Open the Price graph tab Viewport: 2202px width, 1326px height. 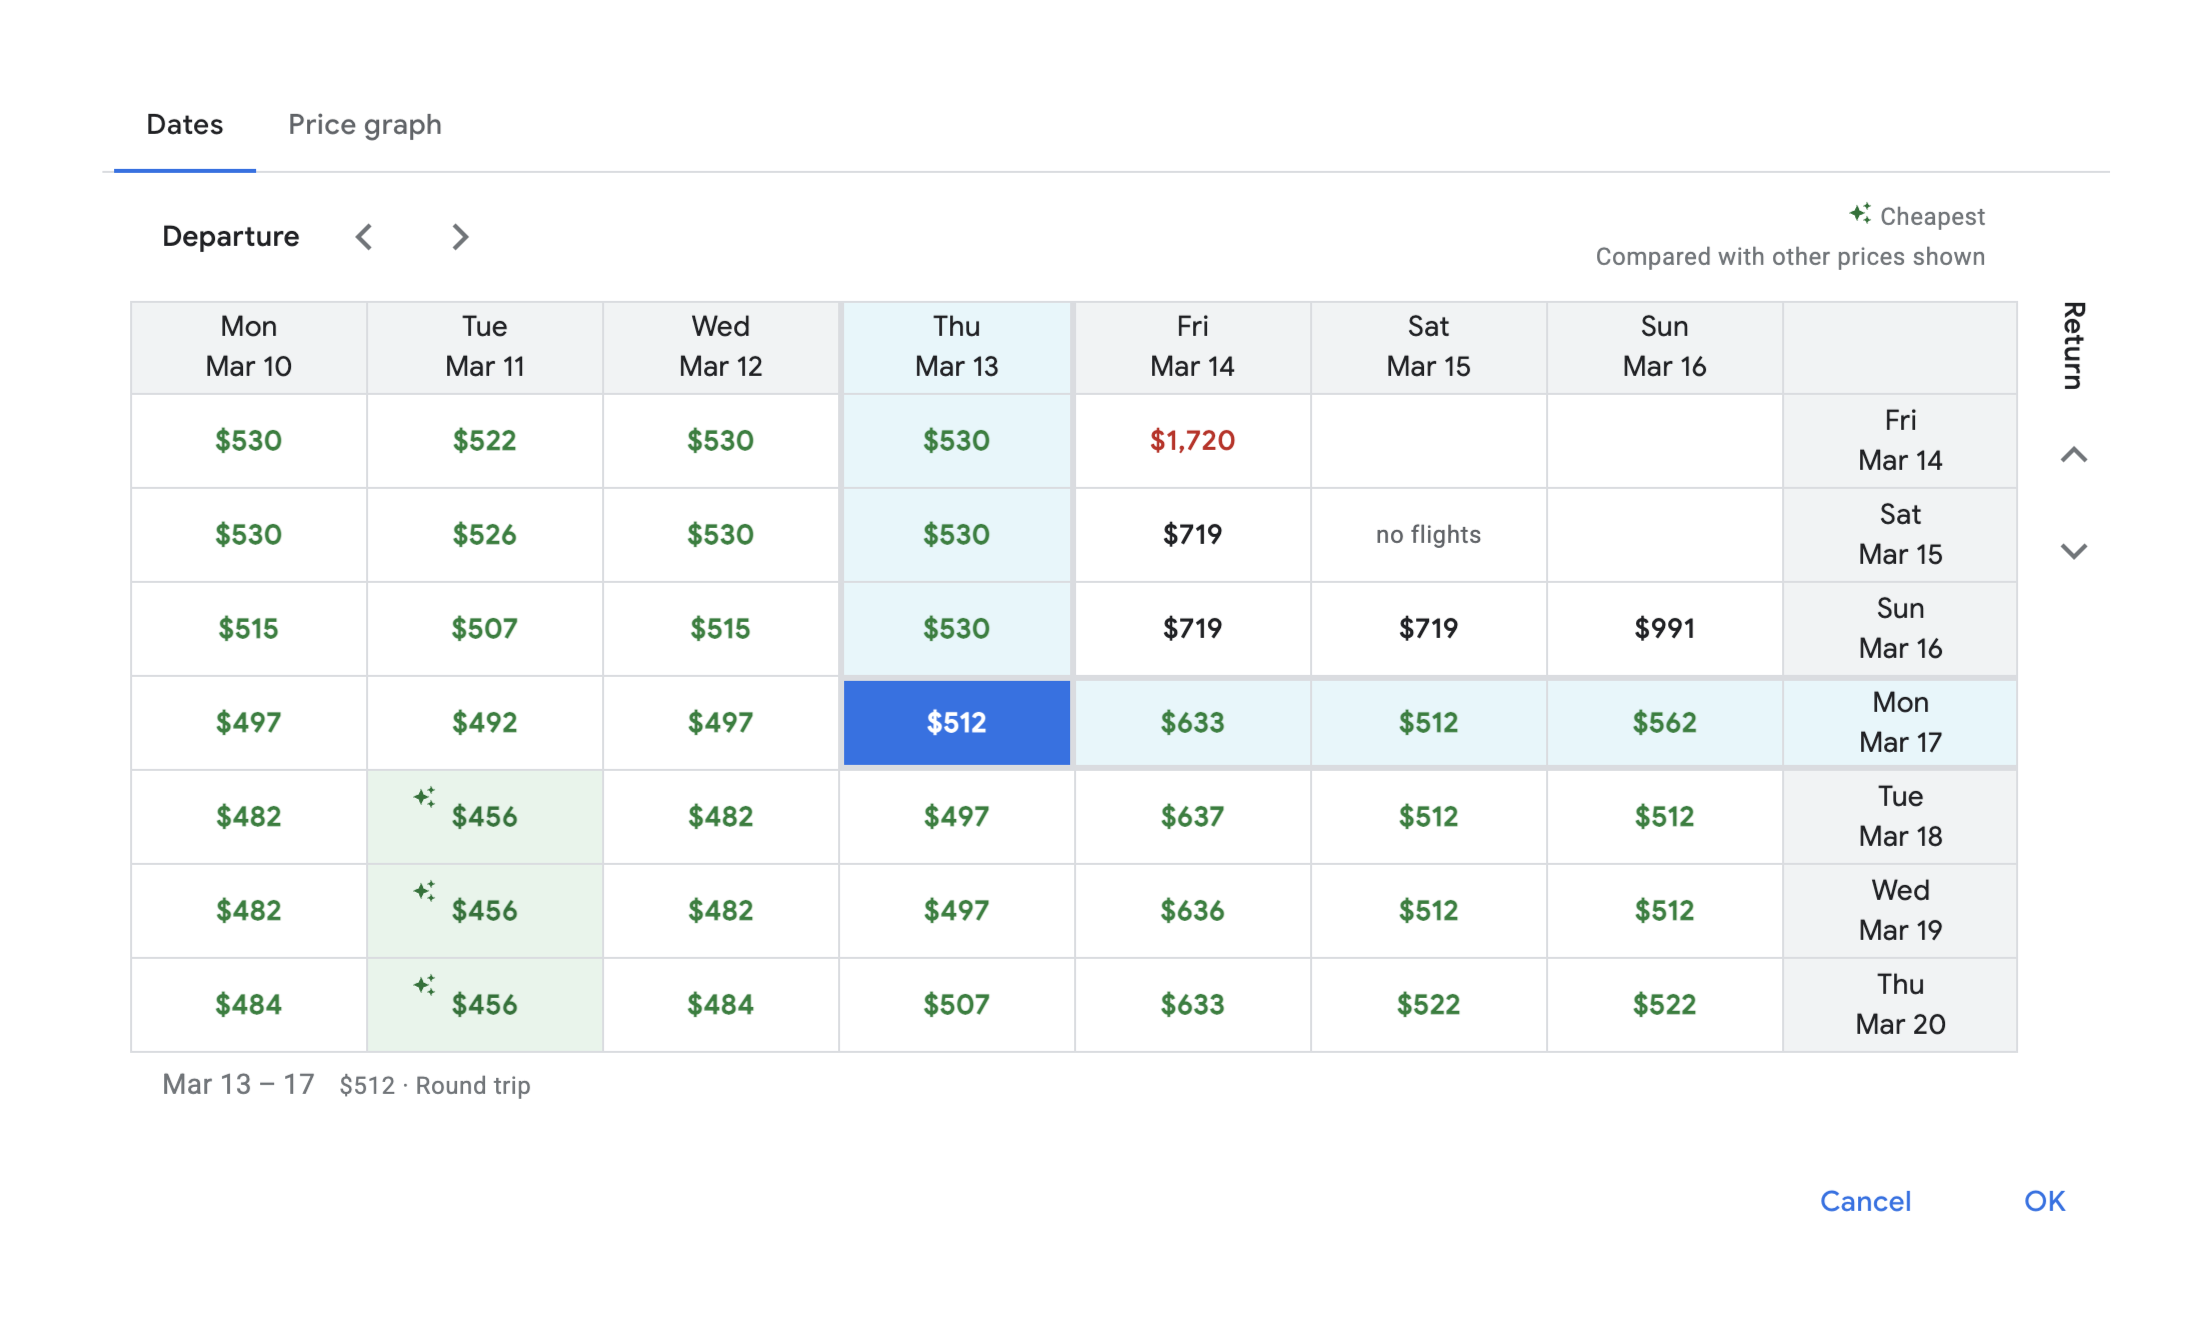(x=365, y=124)
